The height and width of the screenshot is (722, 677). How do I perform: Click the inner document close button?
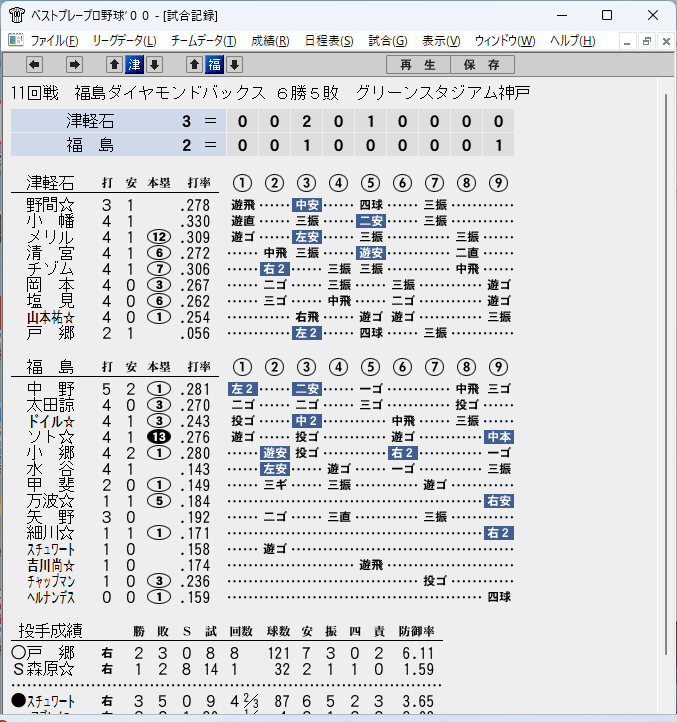(666, 41)
